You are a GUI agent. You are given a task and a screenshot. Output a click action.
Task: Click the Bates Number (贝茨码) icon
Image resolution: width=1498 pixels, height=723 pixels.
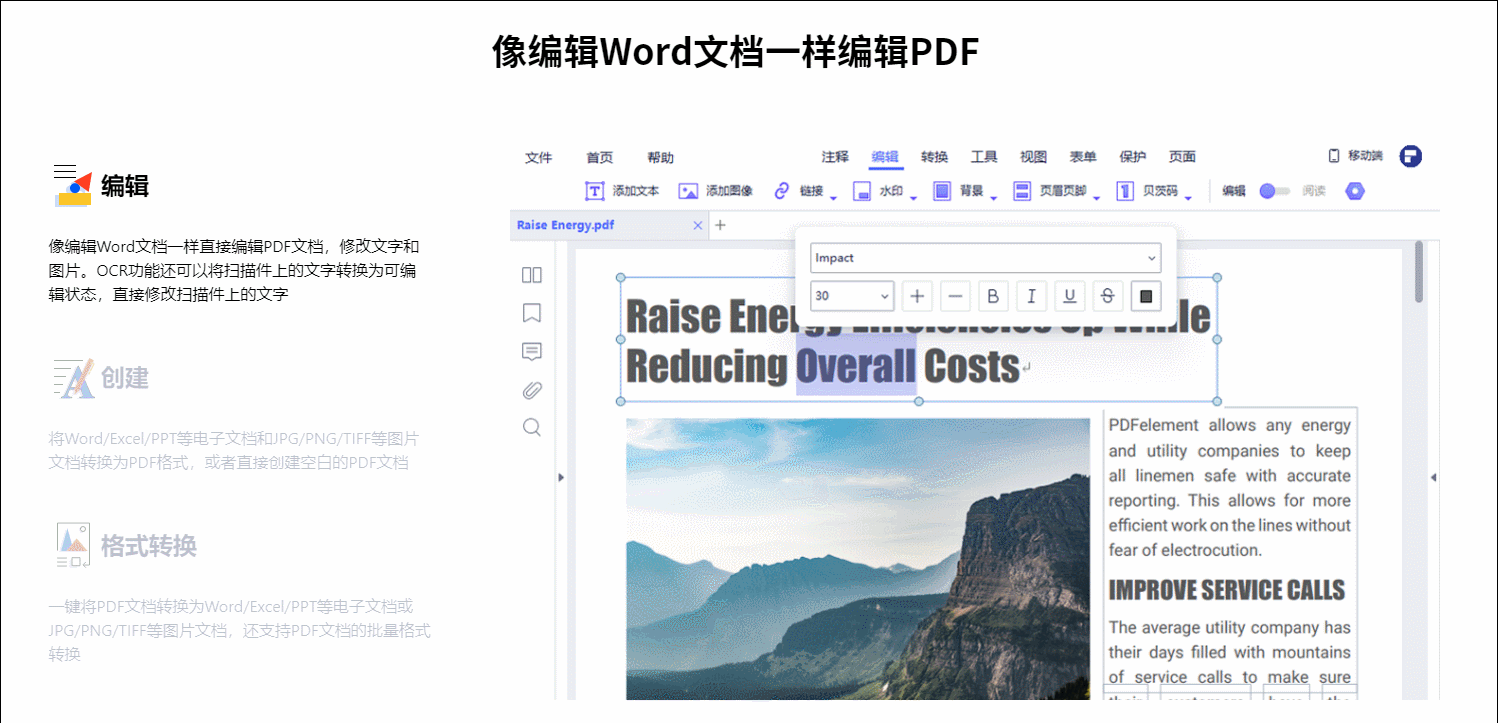[1125, 191]
